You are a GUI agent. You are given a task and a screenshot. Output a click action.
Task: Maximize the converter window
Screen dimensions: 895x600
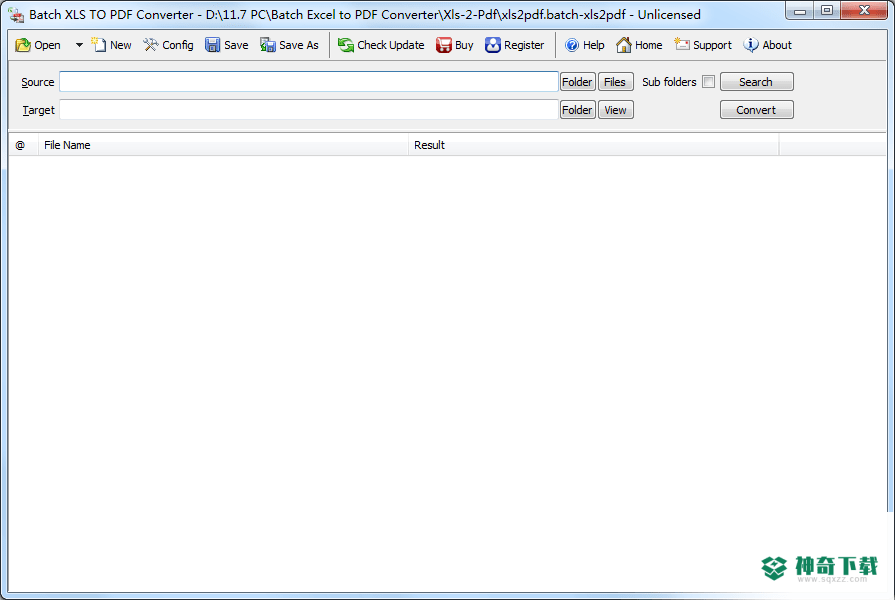(827, 10)
